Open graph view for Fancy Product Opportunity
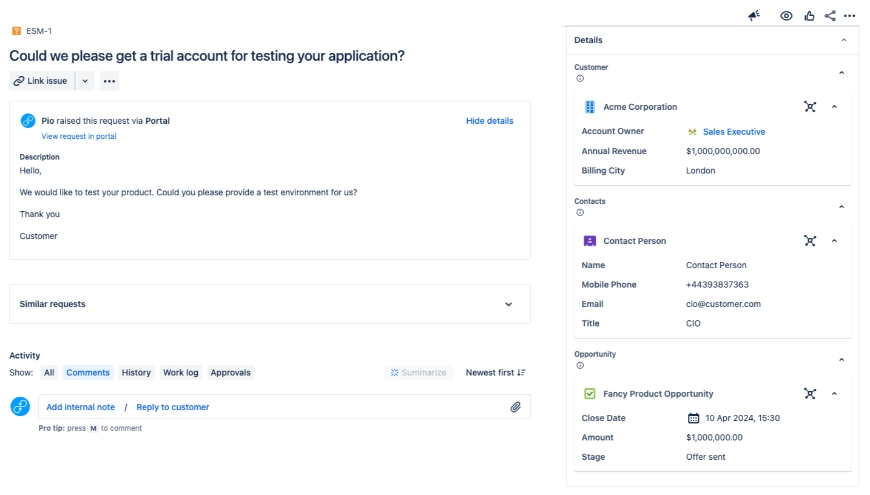870x495 pixels. click(810, 393)
